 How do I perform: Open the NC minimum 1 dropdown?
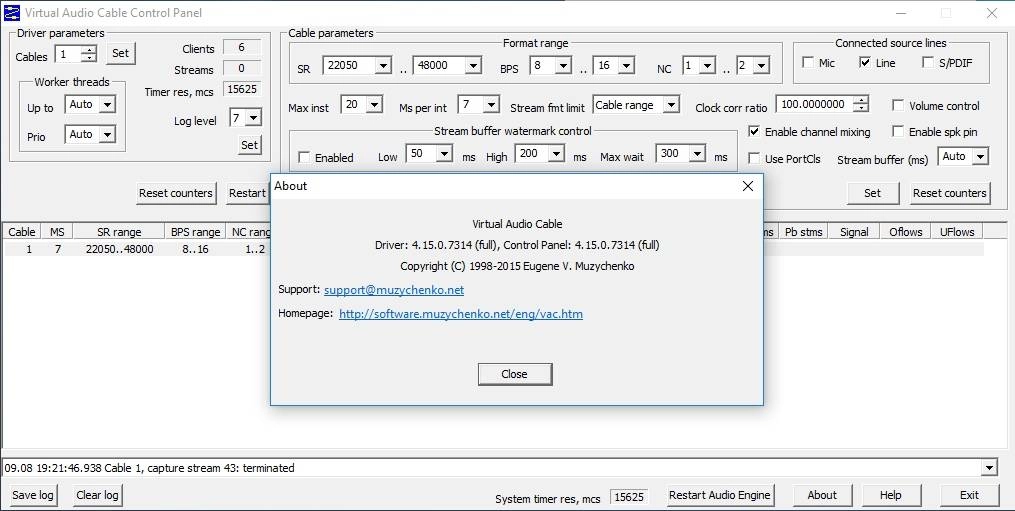pos(707,65)
